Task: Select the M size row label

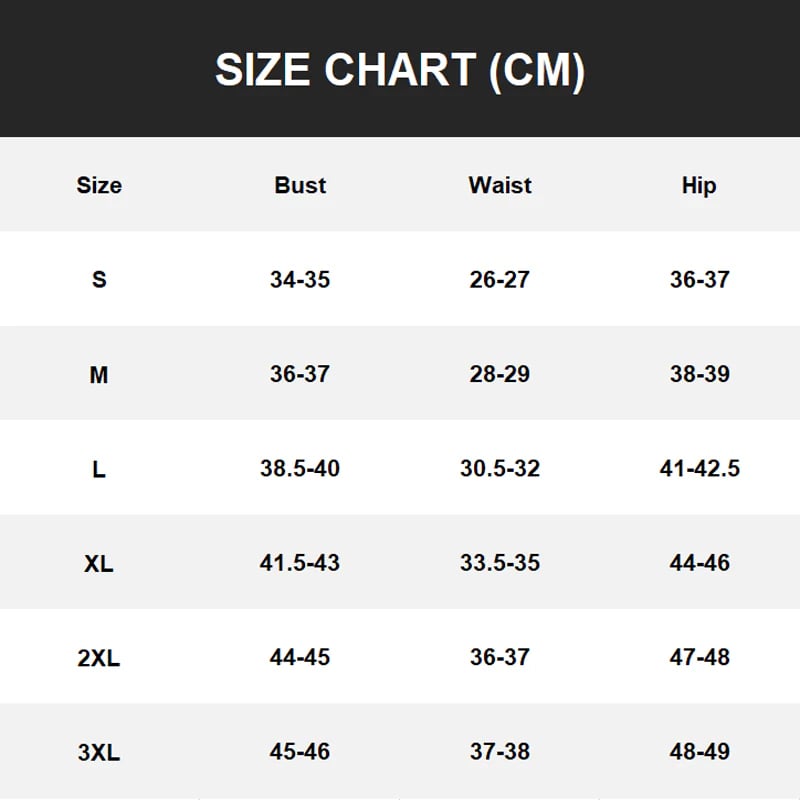Action: point(99,374)
